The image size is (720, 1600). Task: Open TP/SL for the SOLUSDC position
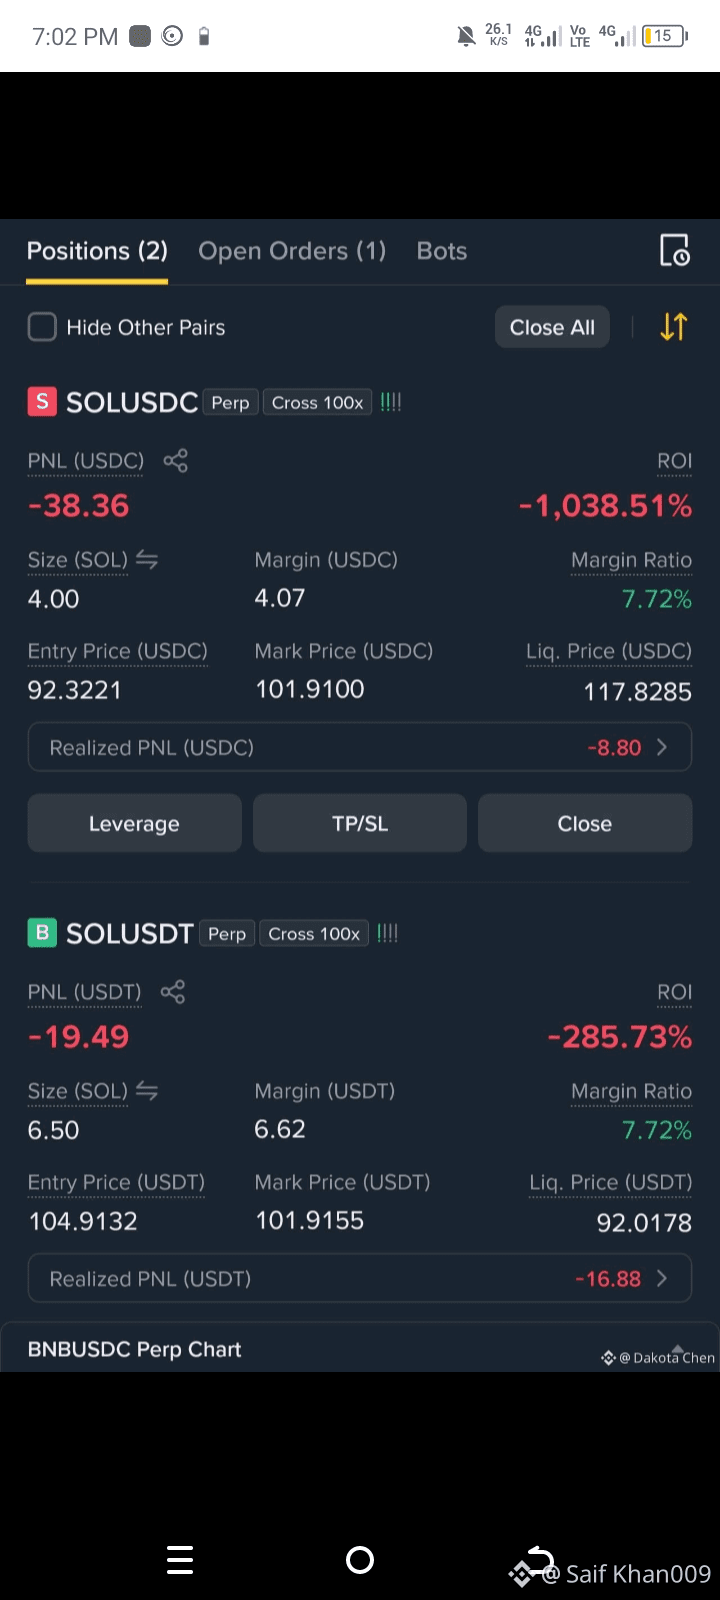pyautogui.click(x=360, y=824)
